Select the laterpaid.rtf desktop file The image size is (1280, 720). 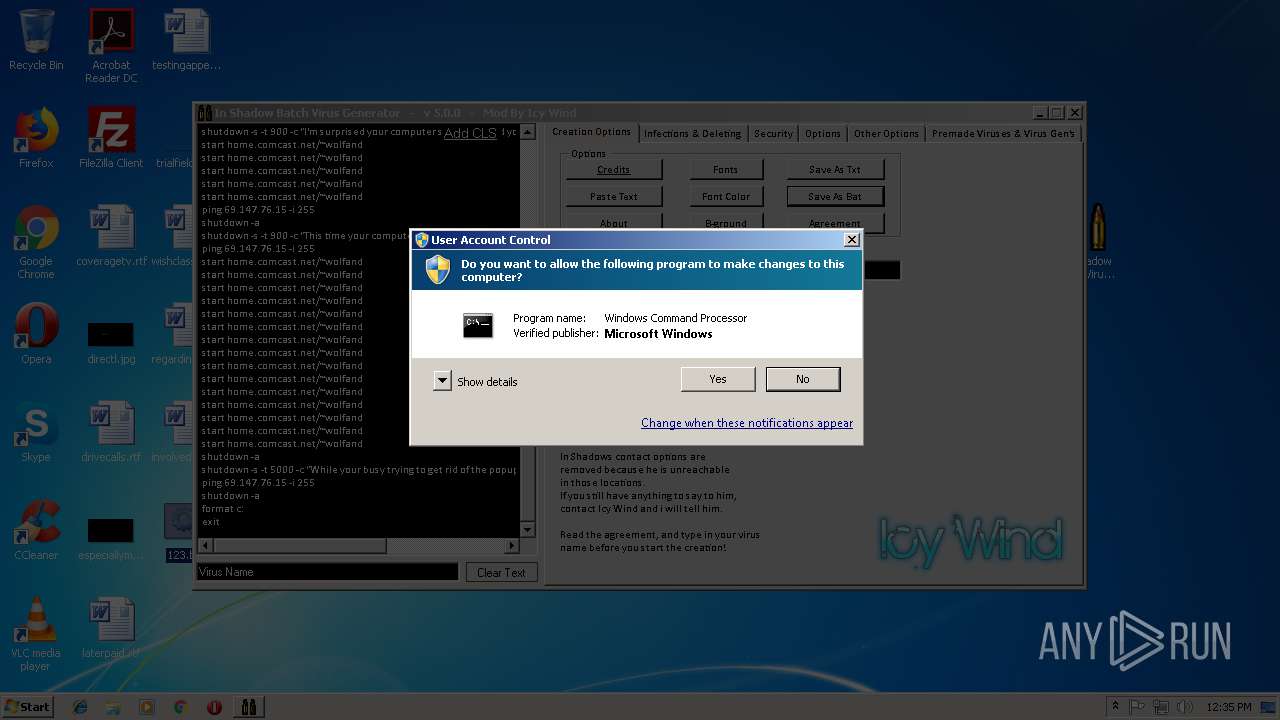click(x=111, y=628)
